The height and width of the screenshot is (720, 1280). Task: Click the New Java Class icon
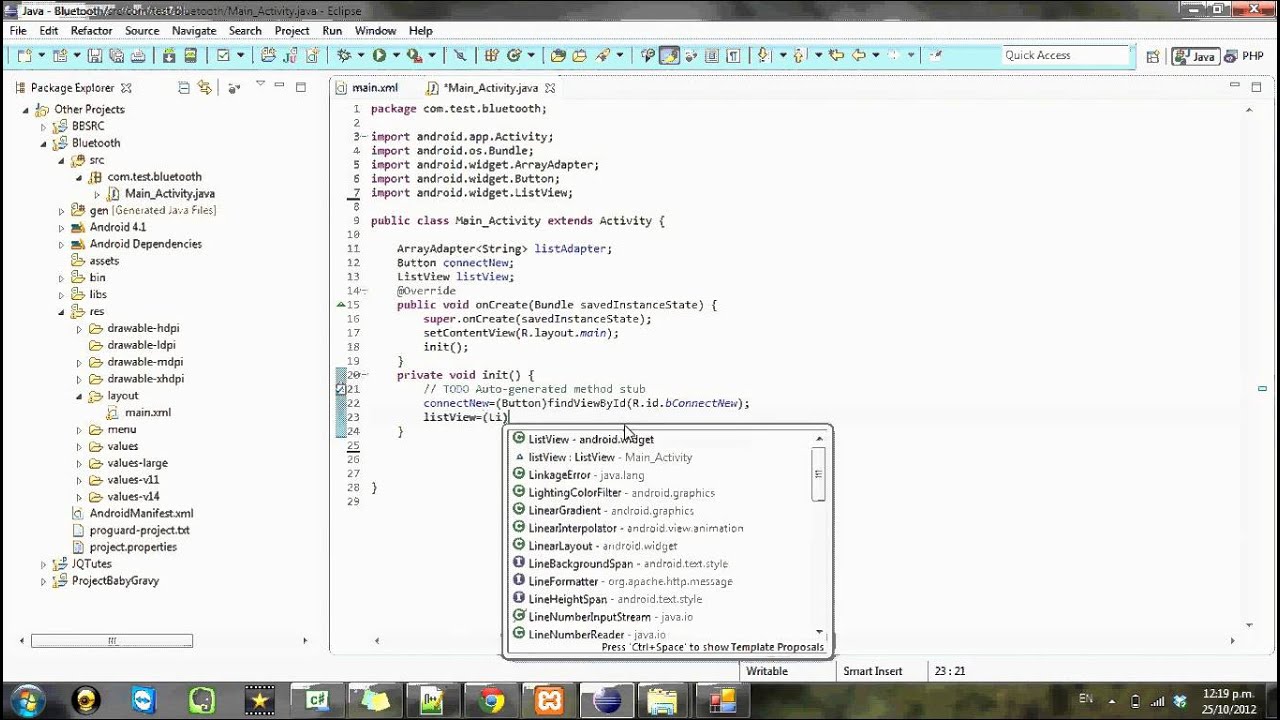(x=515, y=56)
